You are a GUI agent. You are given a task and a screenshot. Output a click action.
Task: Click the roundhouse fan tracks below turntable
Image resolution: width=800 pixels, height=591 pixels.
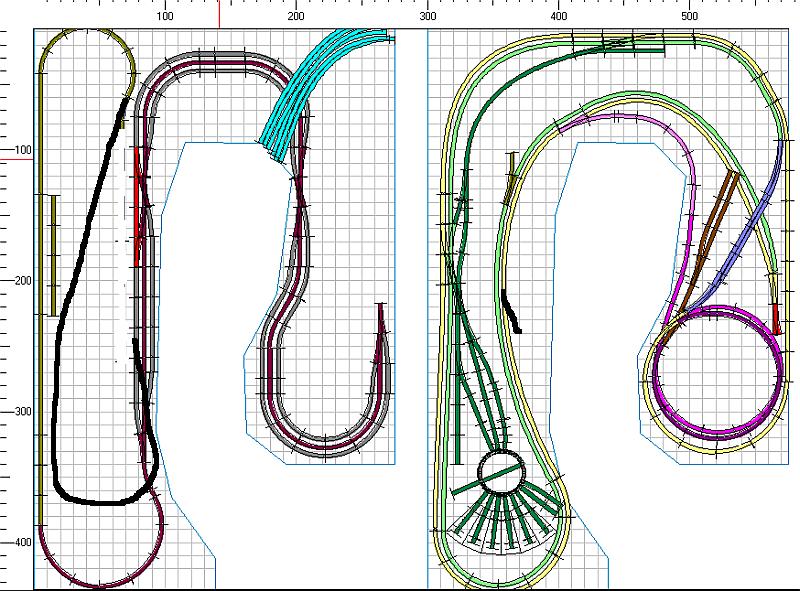pyautogui.click(x=500, y=525)
